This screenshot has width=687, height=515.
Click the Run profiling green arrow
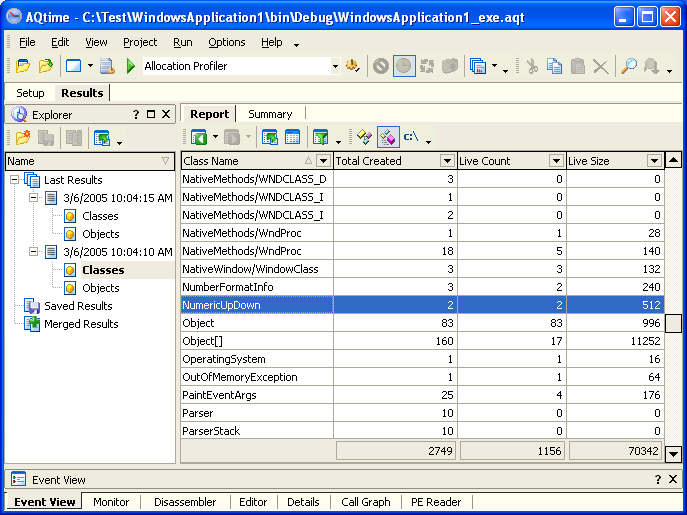(130, 66)
